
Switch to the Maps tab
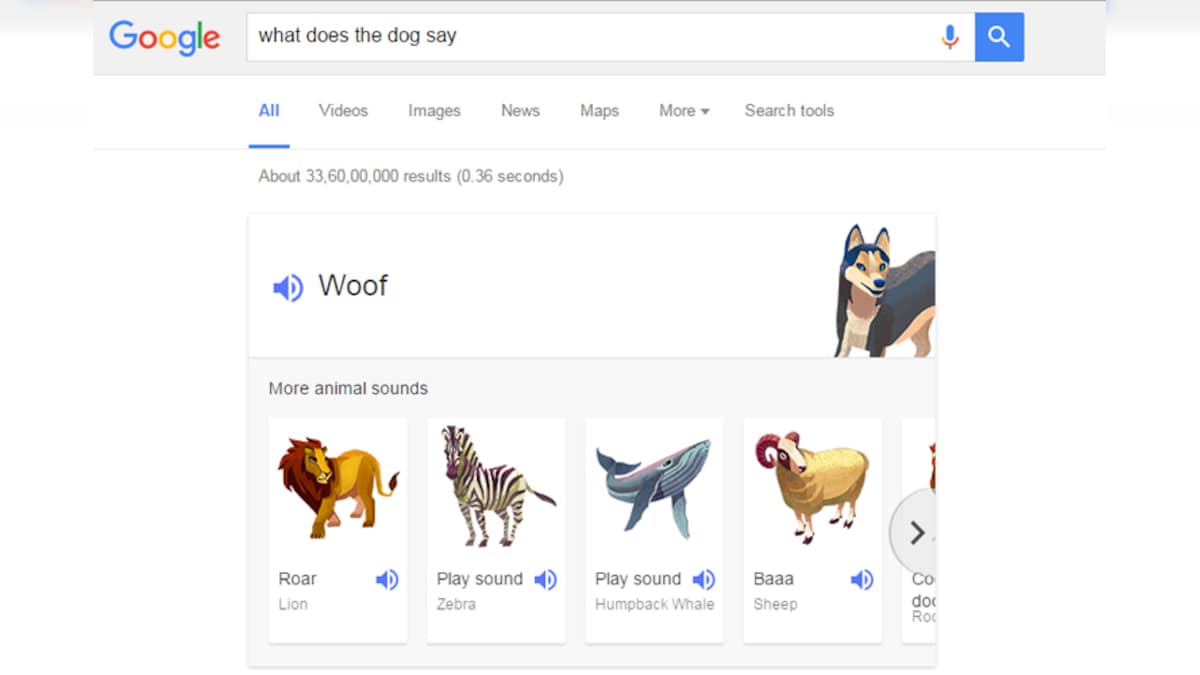coord(599,111)
